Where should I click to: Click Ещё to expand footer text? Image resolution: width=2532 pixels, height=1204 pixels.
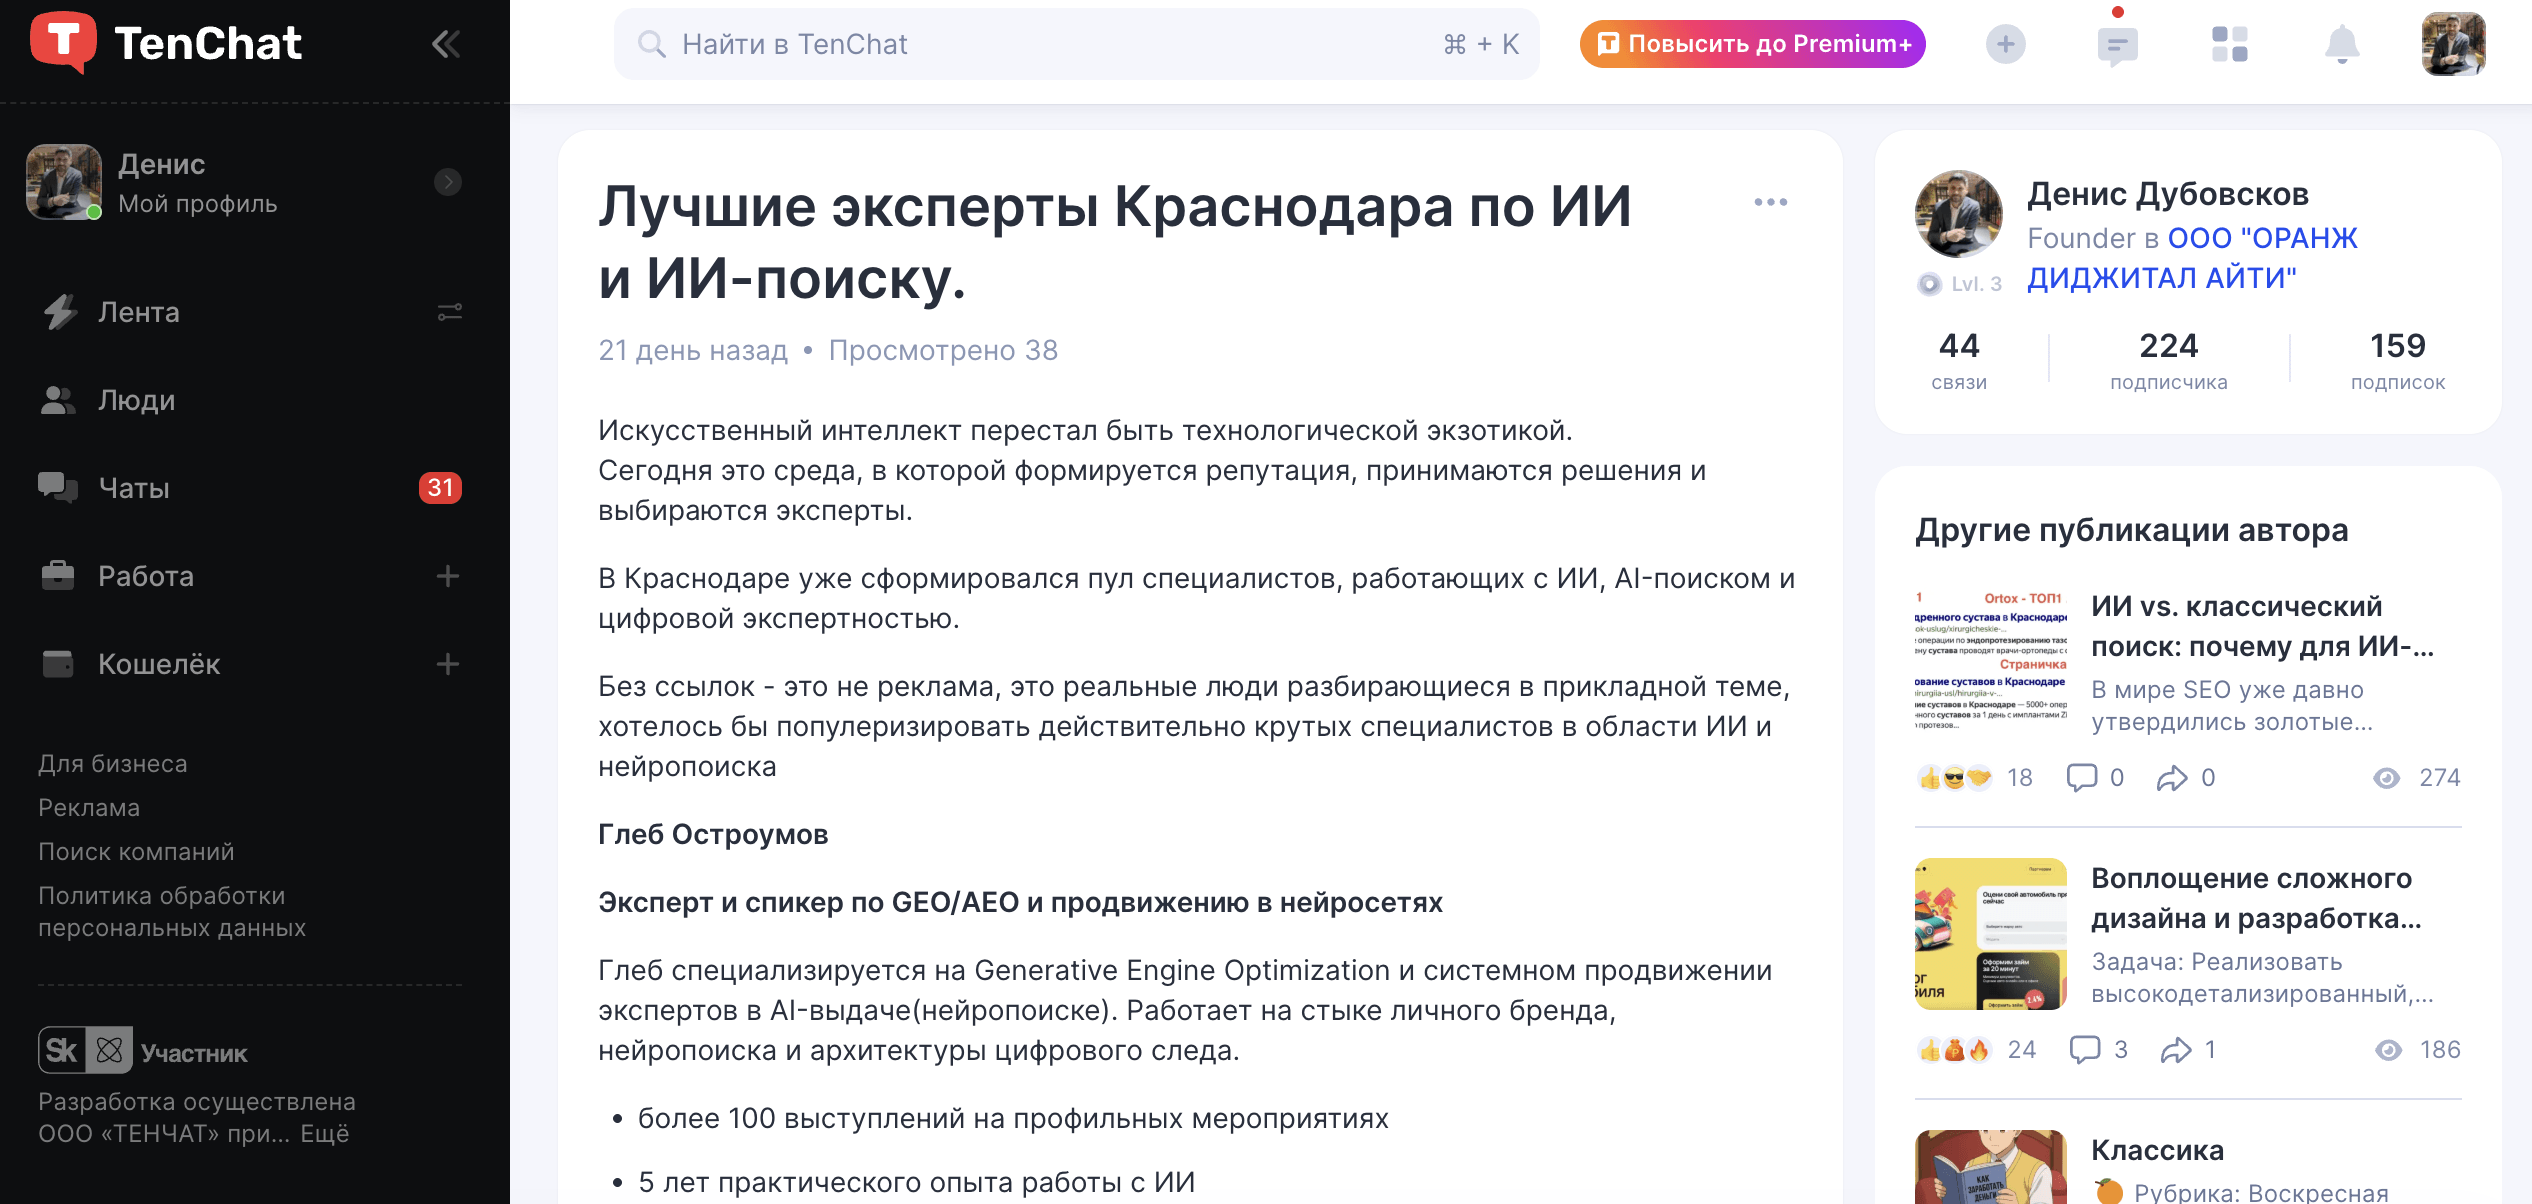[x=325, y=1133]
